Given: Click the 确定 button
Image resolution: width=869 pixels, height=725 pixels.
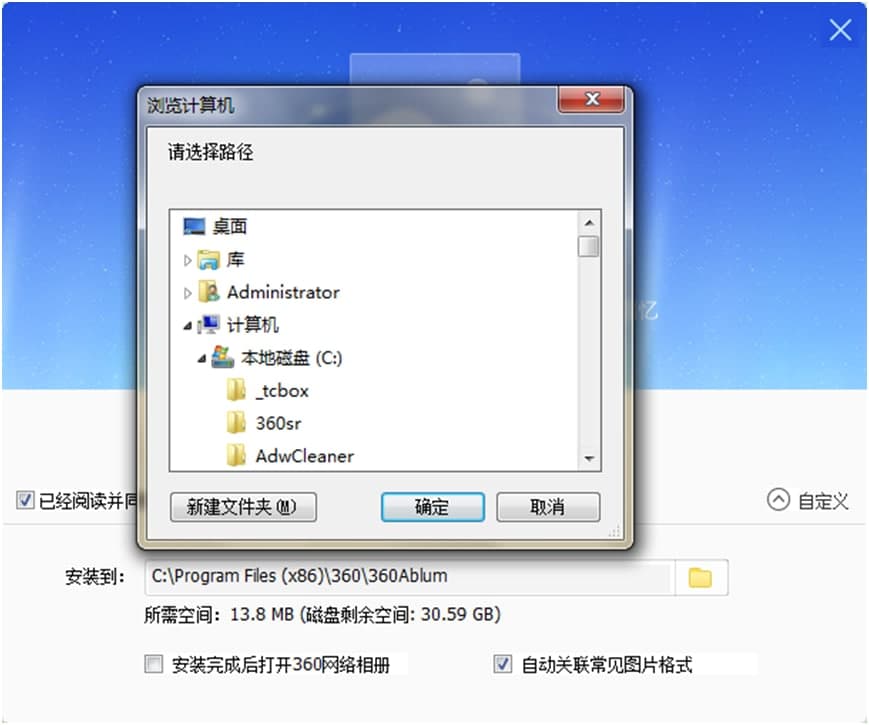Looking at the screenshot, I should [432, 507].
